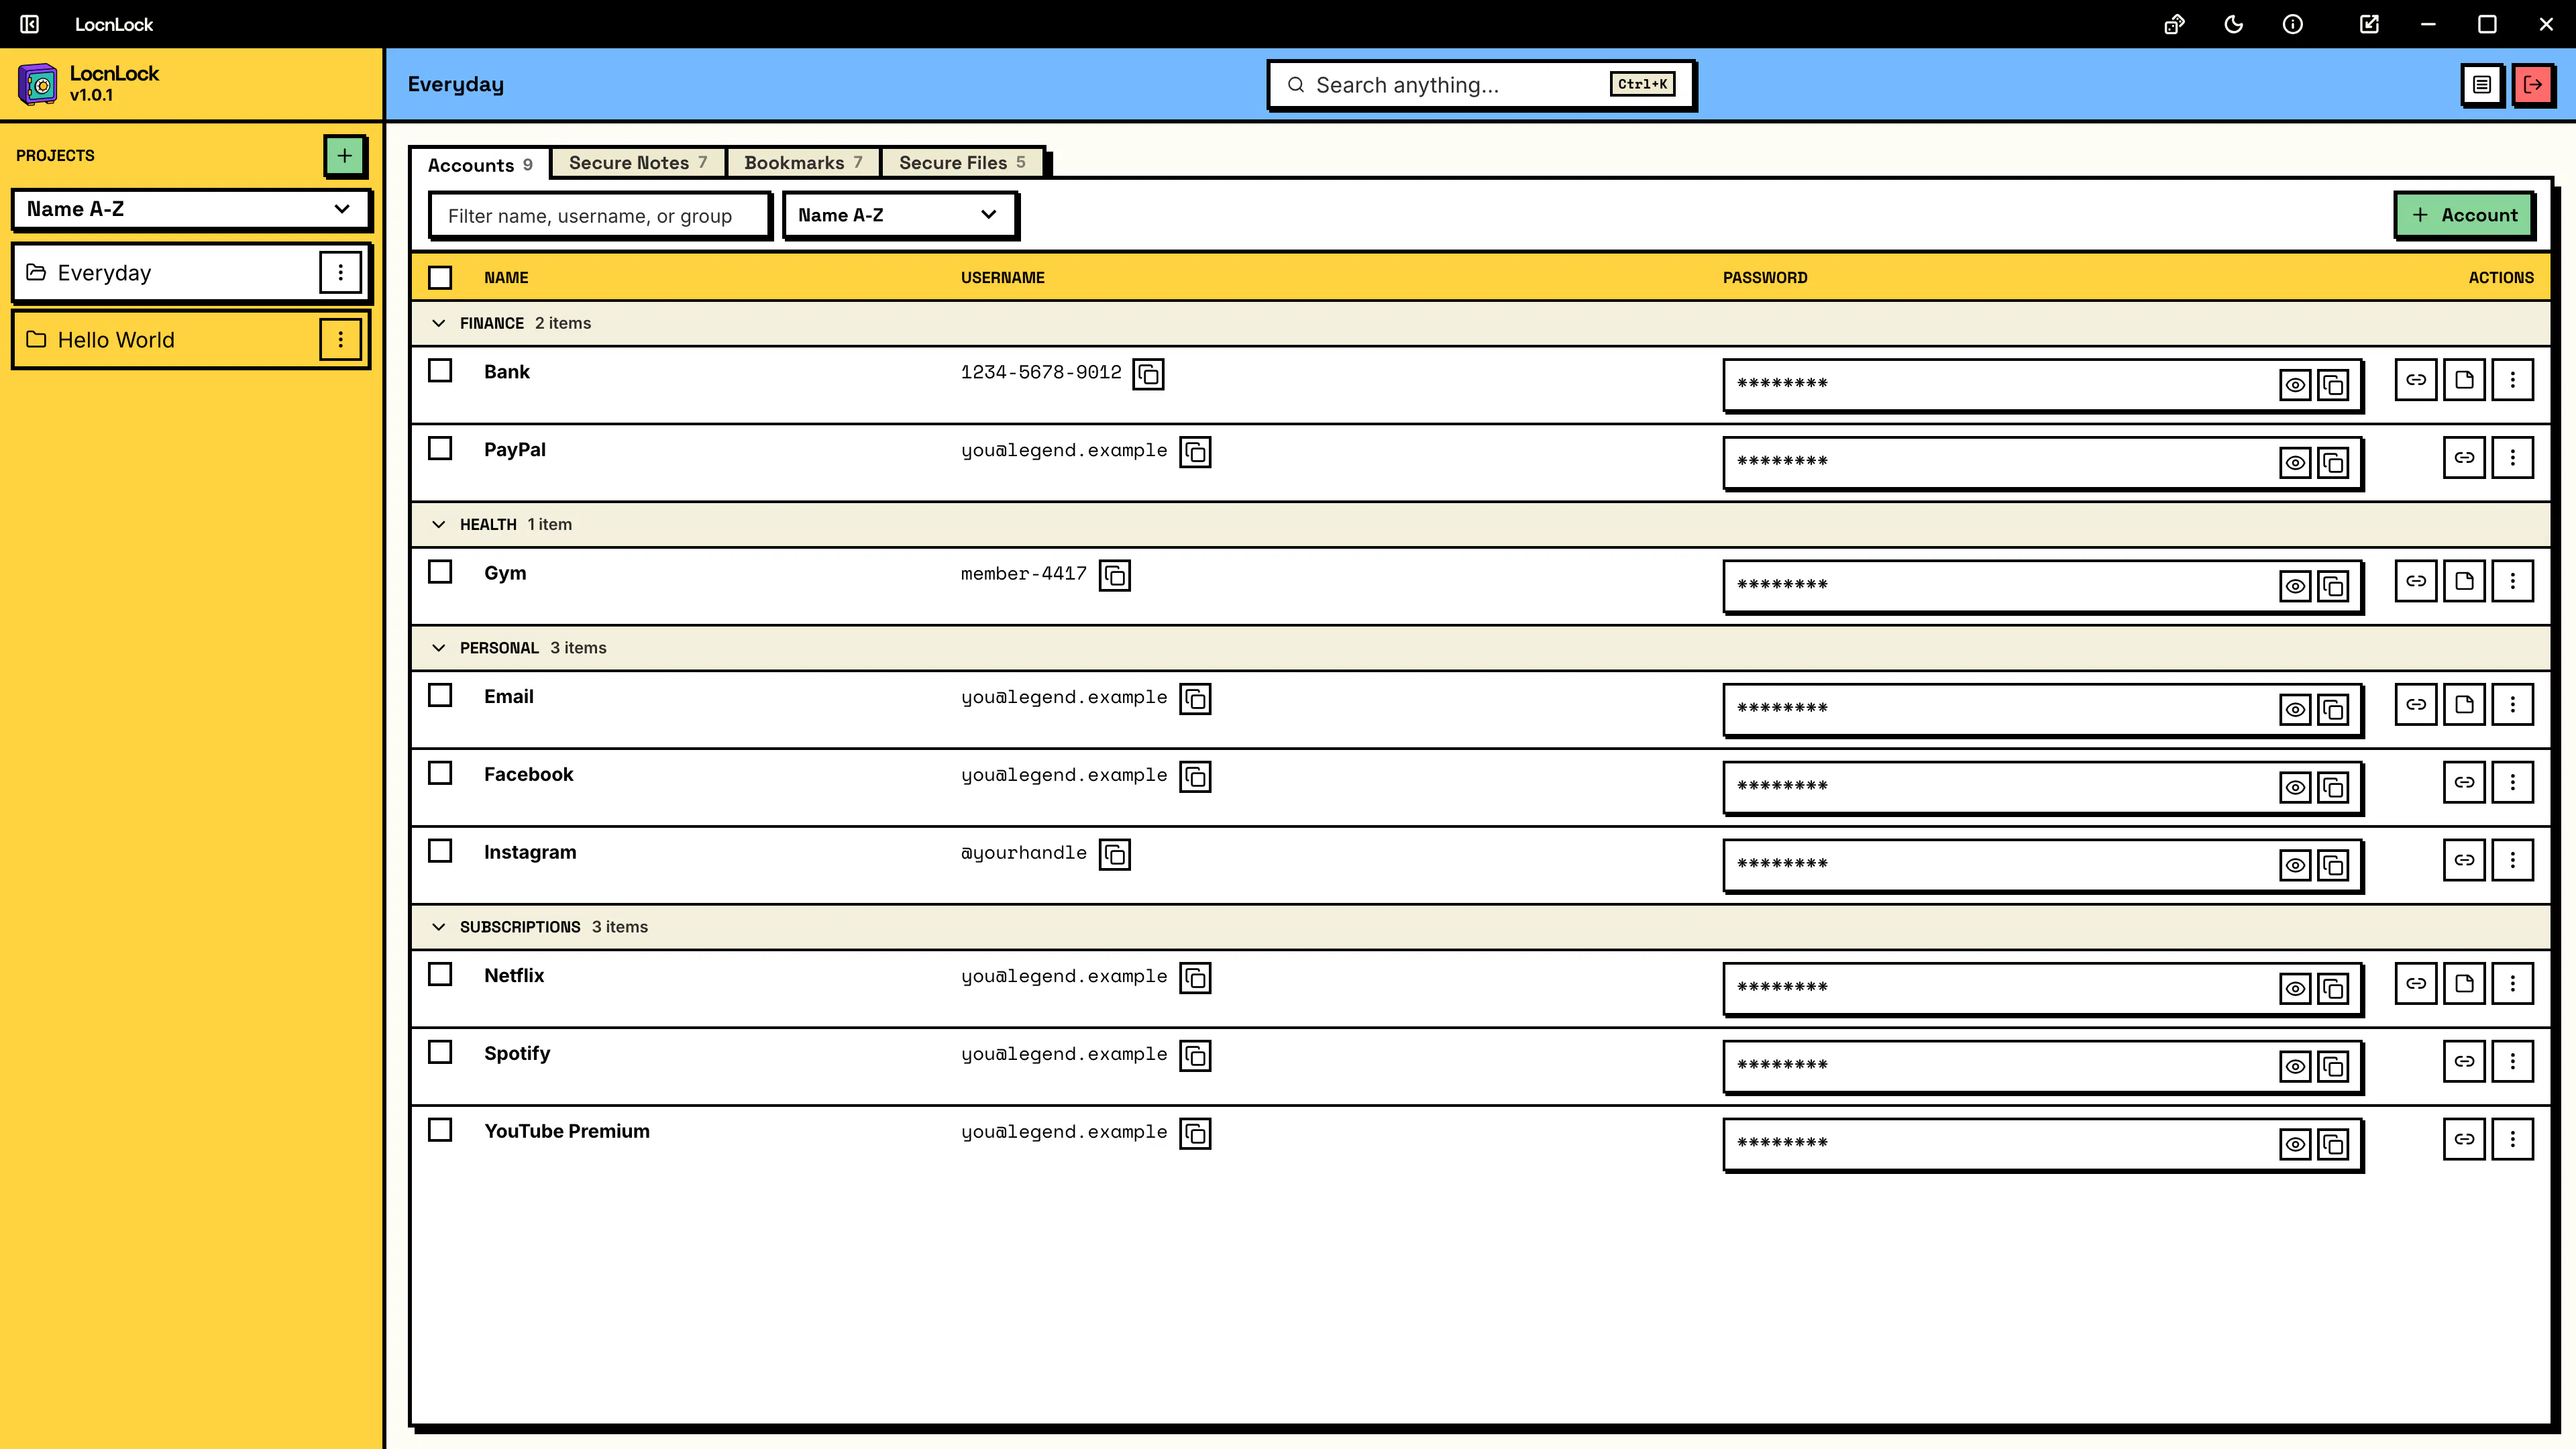Select the Facebook row checkbox

click(x=440, y=773)
